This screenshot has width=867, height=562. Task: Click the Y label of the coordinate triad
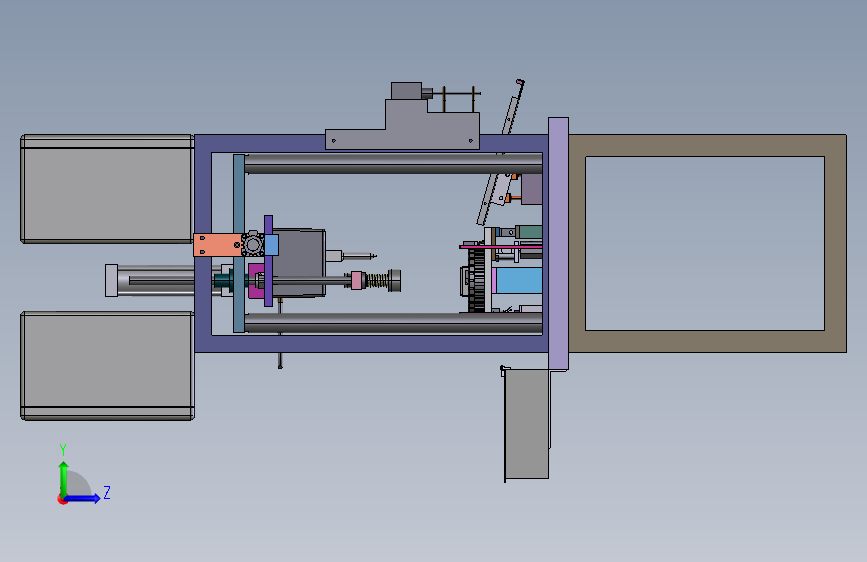point(63,450)
